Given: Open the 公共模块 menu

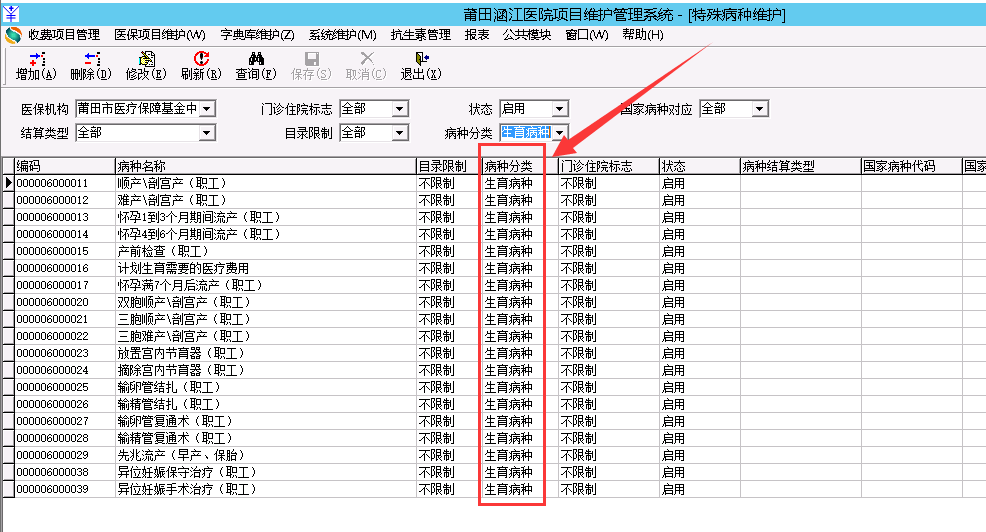Looking at the screenshot, I should (x=527, y=35).
